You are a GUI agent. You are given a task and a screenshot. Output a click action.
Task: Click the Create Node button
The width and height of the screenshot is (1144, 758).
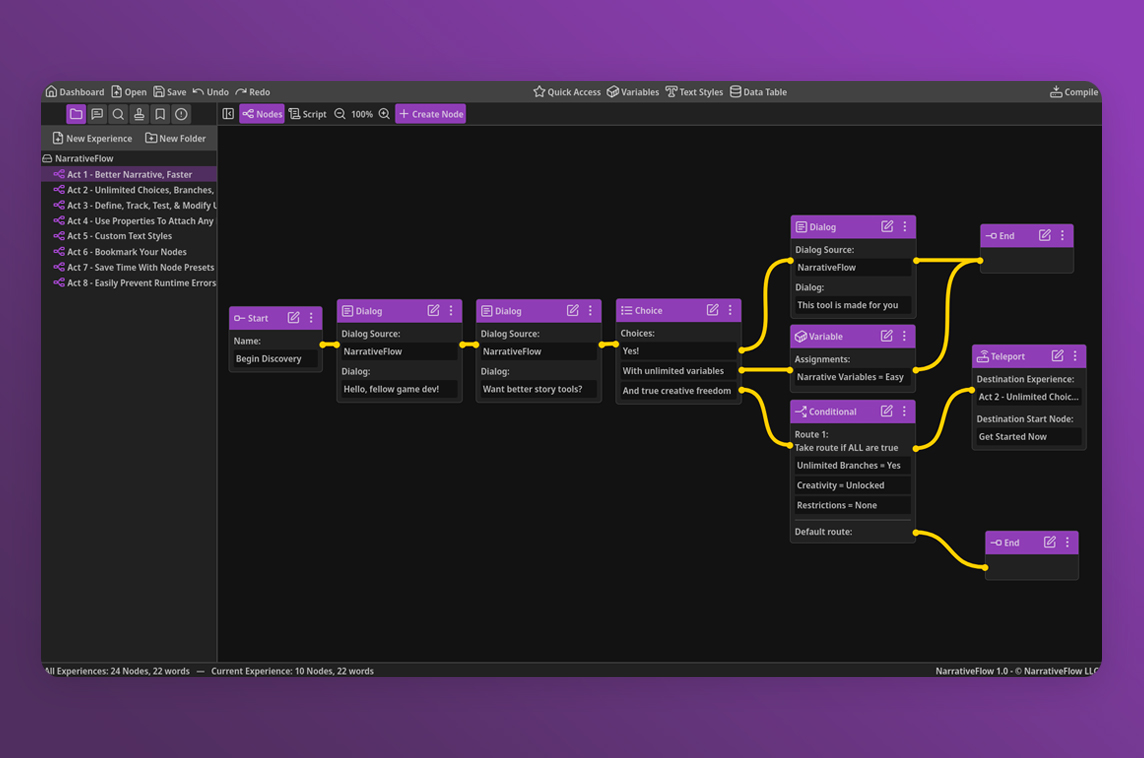(430, 114)
